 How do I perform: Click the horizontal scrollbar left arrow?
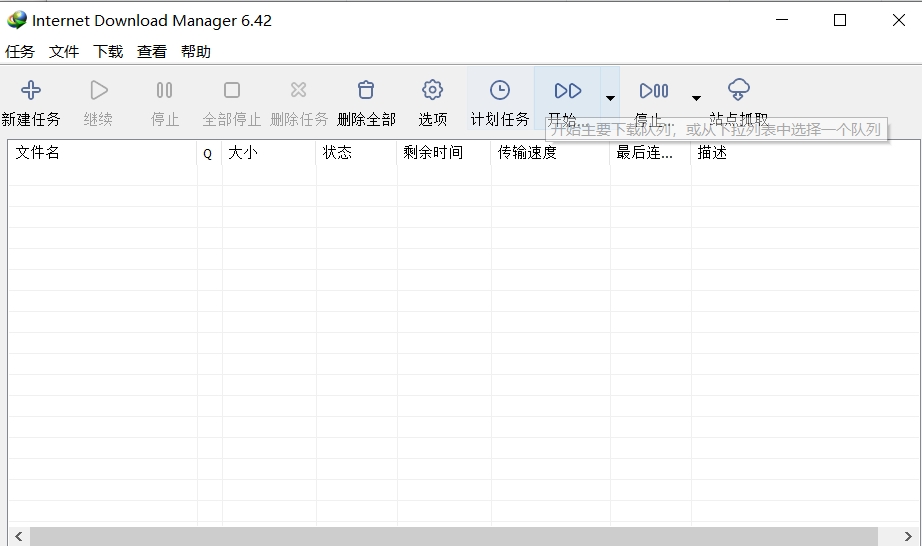(x=19, y=536)
